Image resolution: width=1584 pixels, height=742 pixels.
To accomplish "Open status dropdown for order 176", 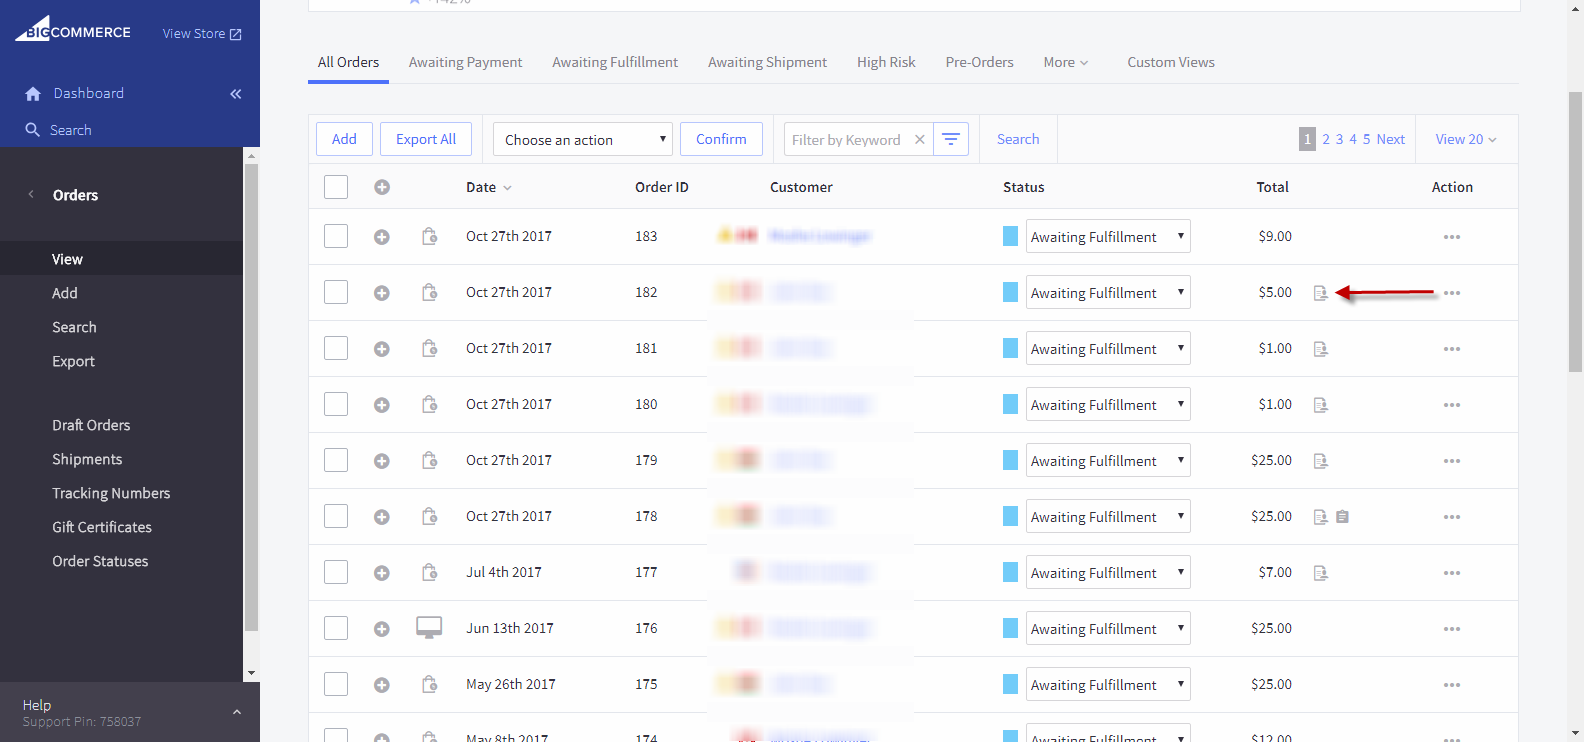I will [x=1108, y=628].
